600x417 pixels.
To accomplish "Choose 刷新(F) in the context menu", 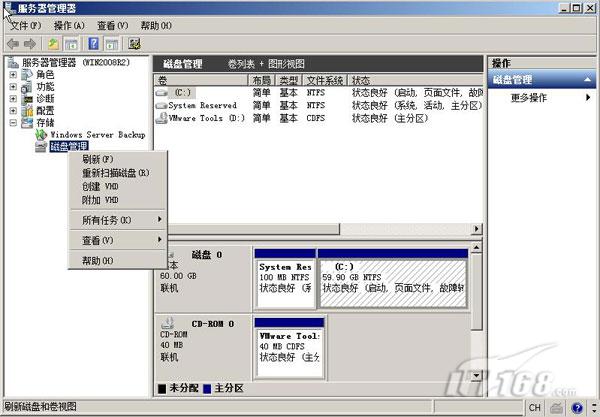I will pyautogui.click(x=117, y=159).
